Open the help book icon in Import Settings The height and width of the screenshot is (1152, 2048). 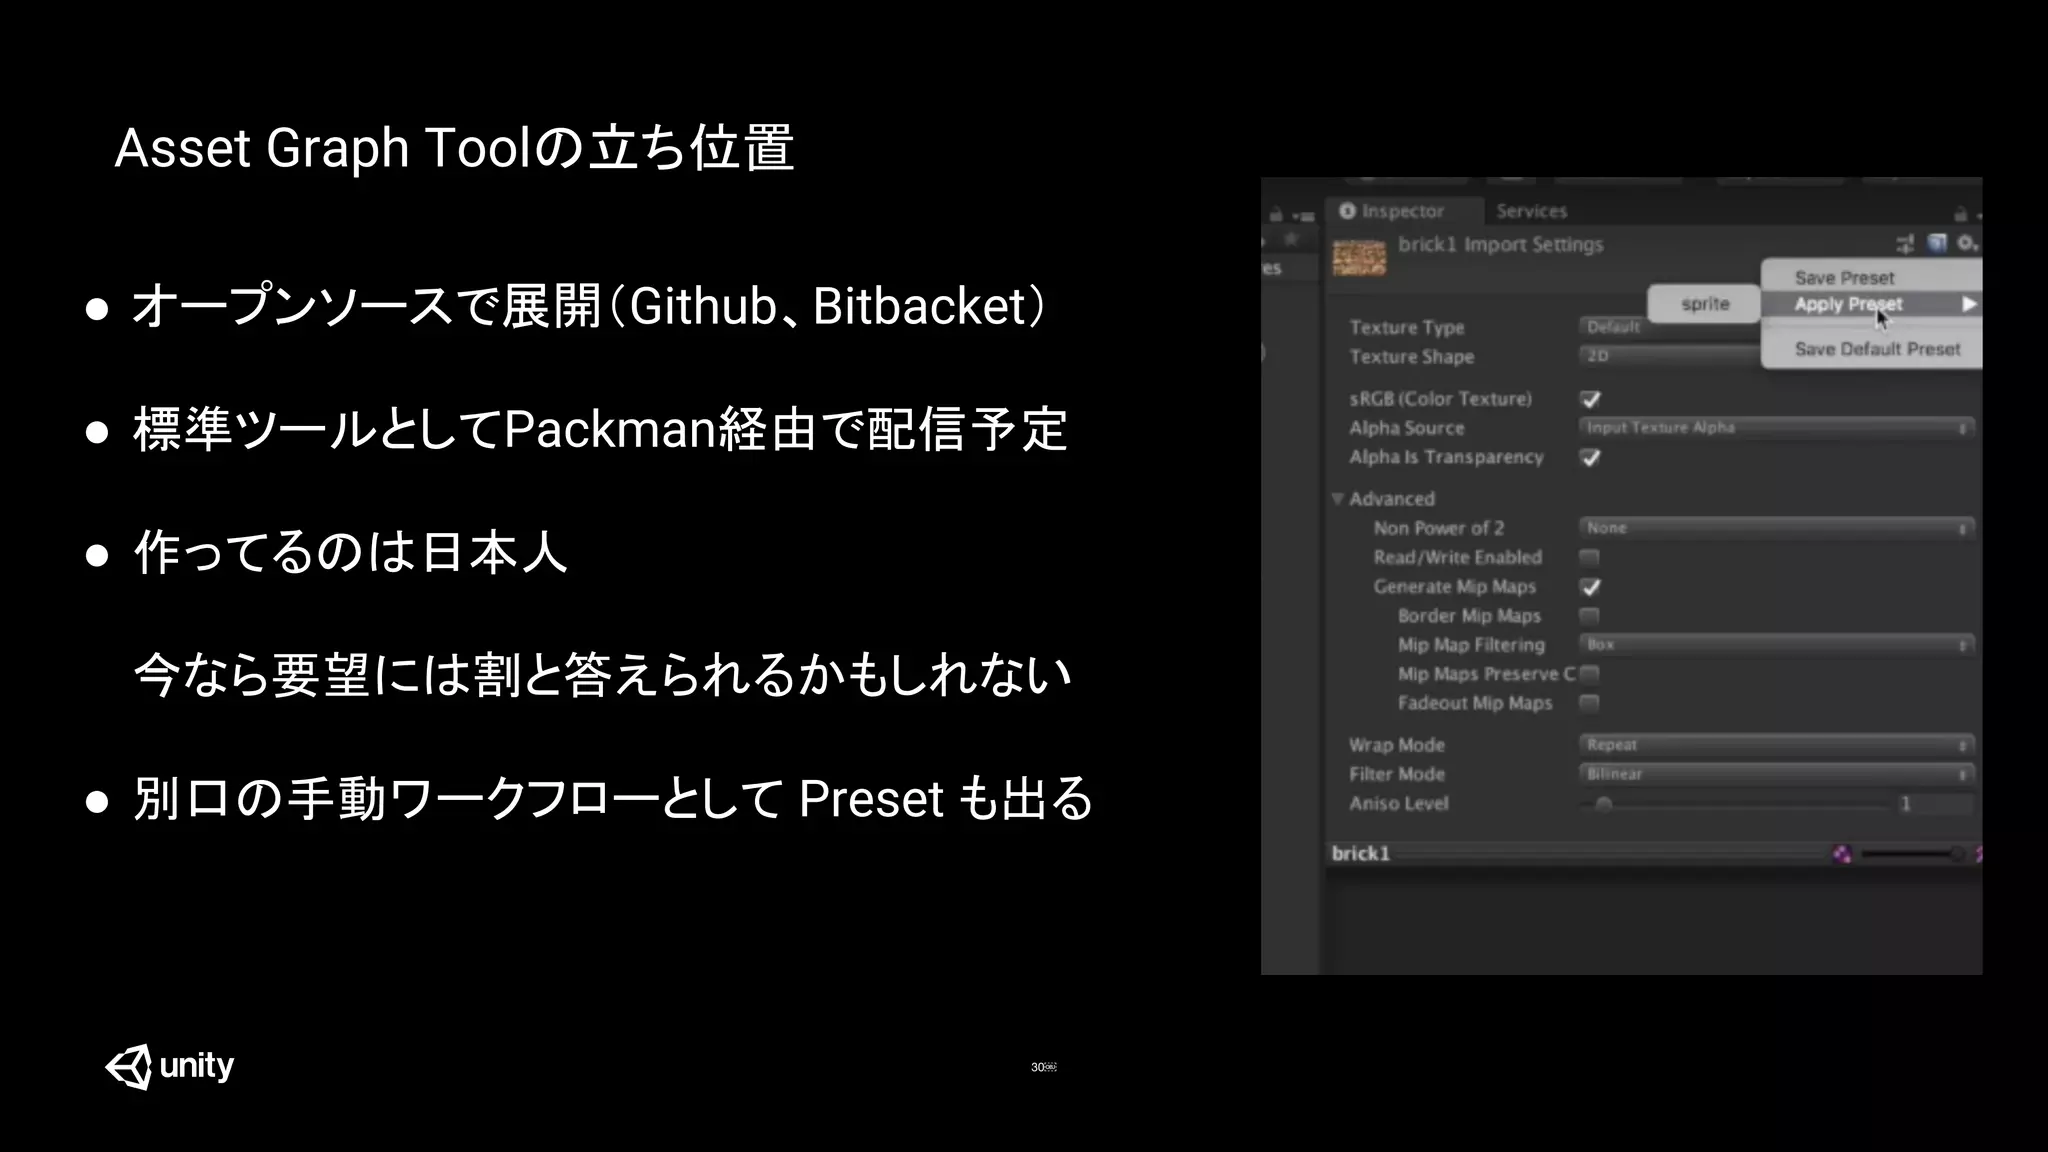[1937, 243]
